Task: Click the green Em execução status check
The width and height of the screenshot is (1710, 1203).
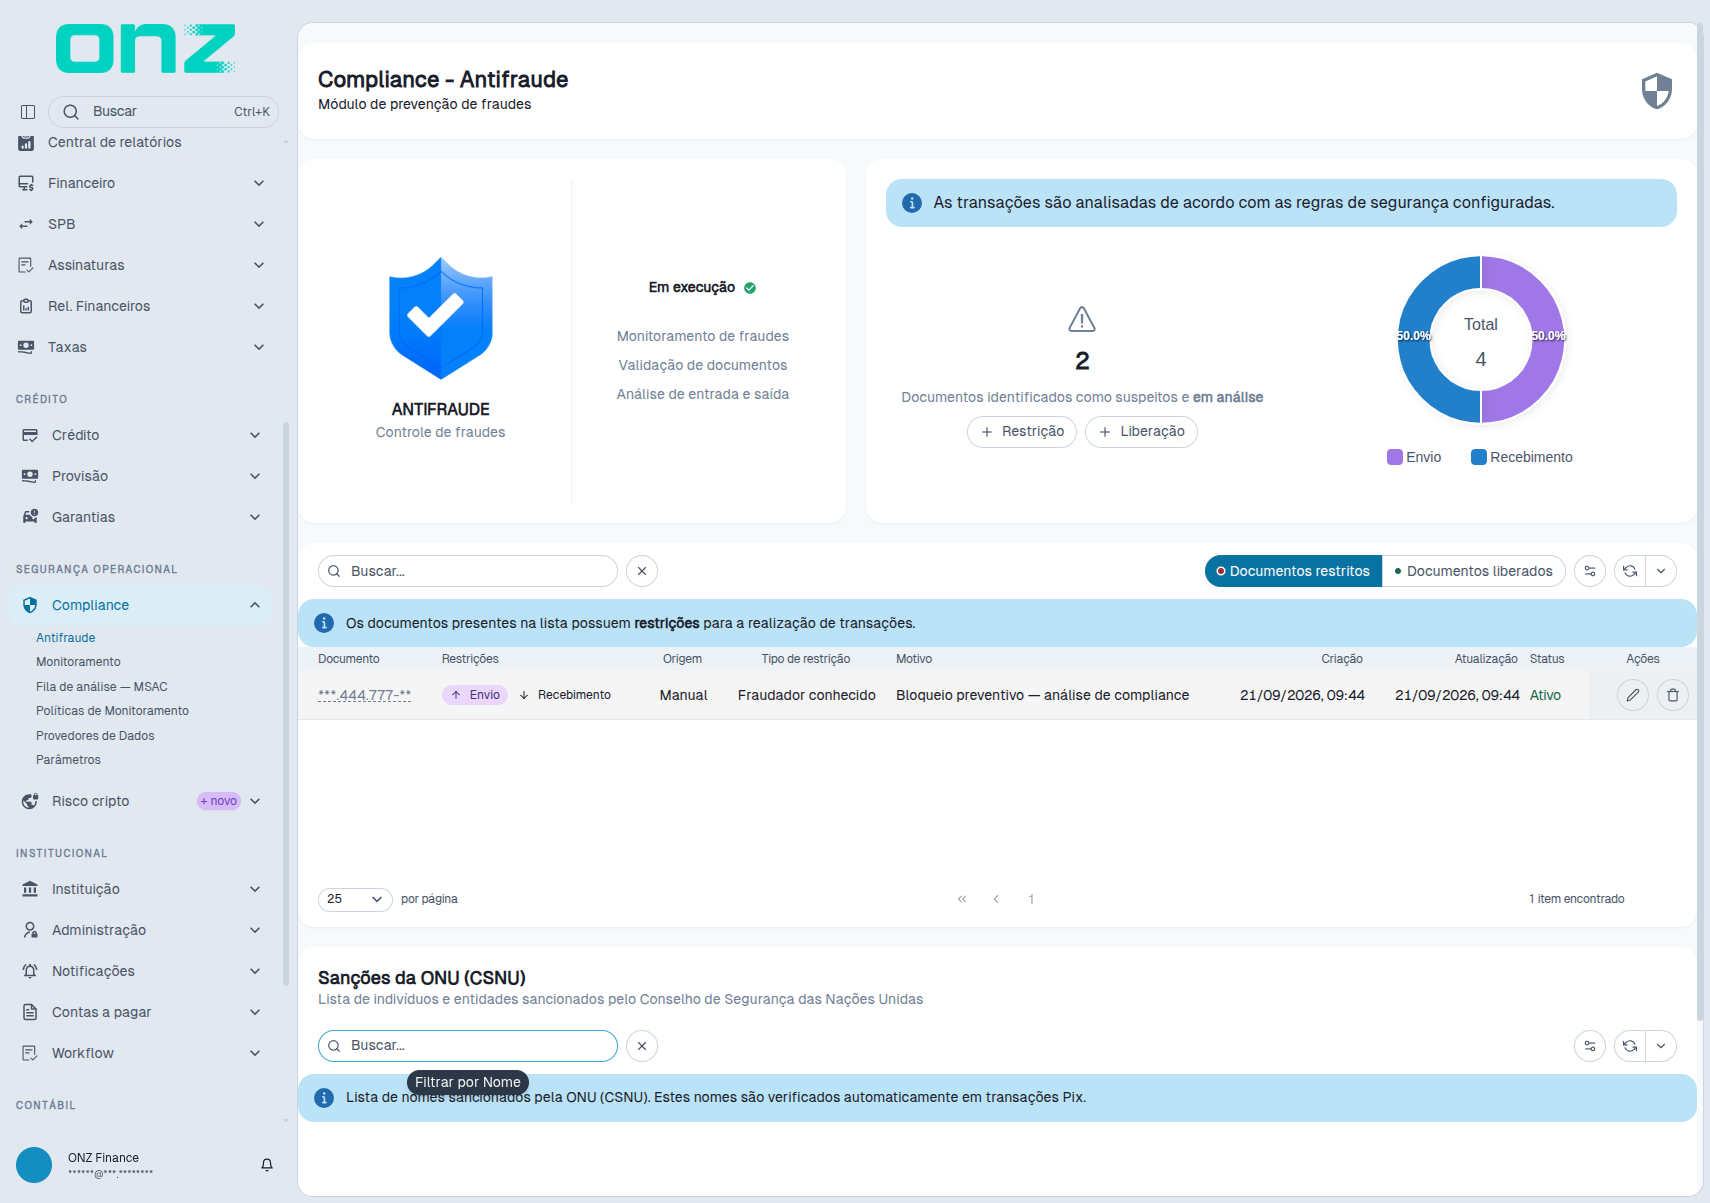Action: [x=750, y=288]
